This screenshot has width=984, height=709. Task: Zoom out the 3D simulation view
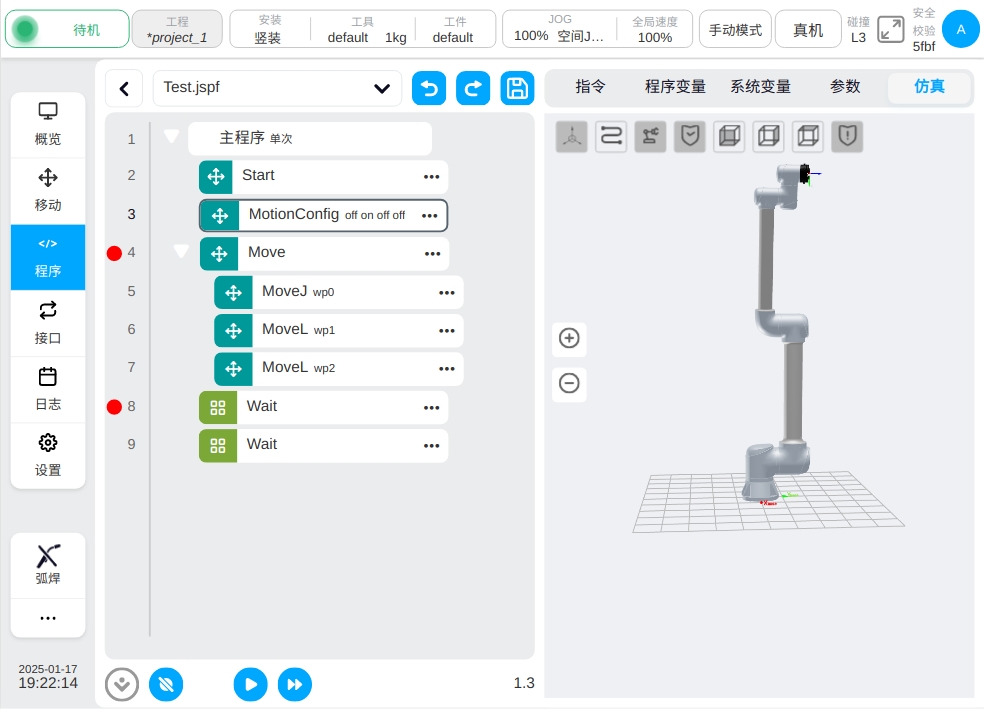point(569,383)
